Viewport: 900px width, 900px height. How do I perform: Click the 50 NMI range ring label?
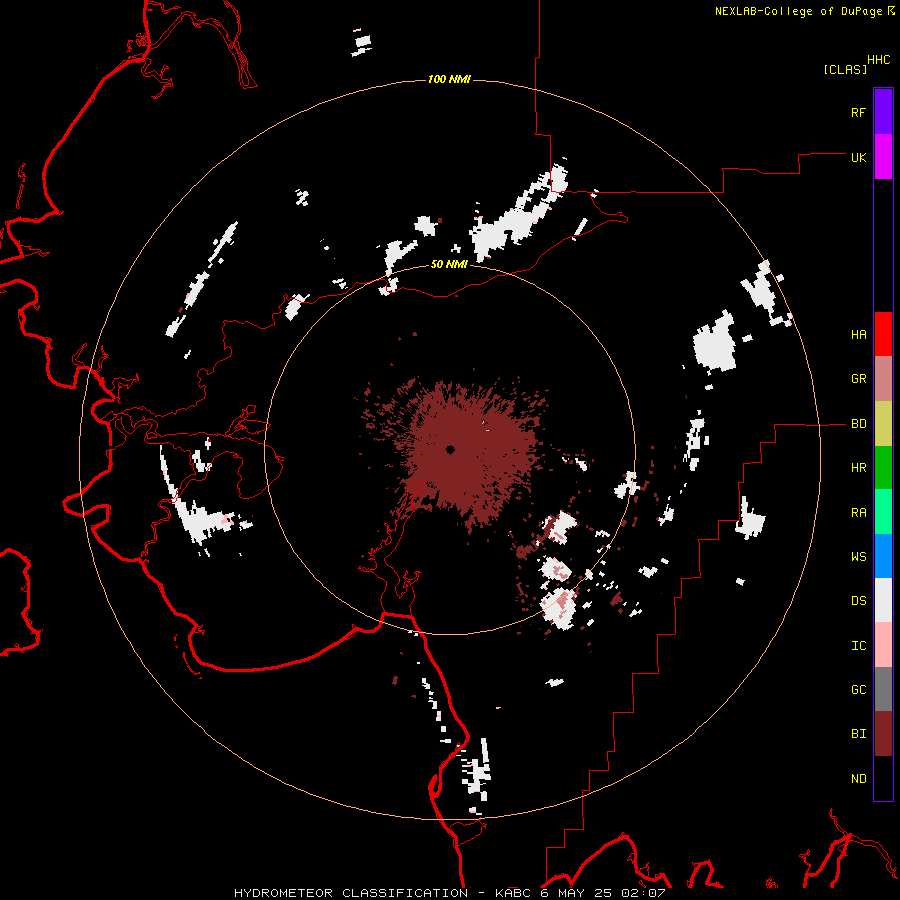click(449, 264)
